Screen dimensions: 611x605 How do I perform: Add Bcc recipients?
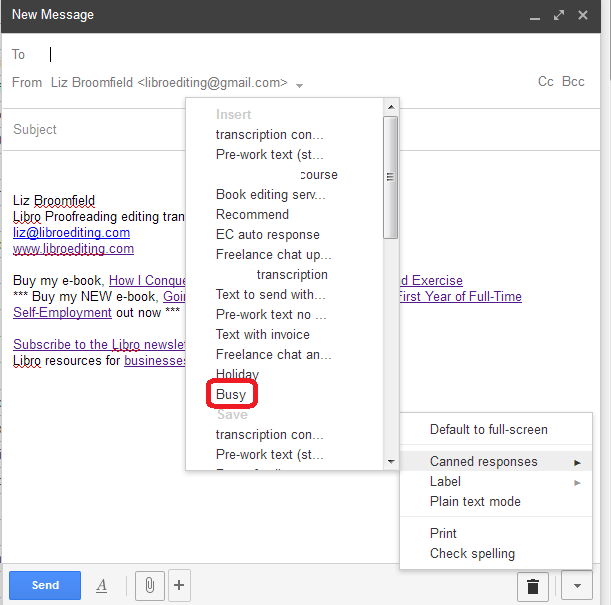tap(573, 82)
